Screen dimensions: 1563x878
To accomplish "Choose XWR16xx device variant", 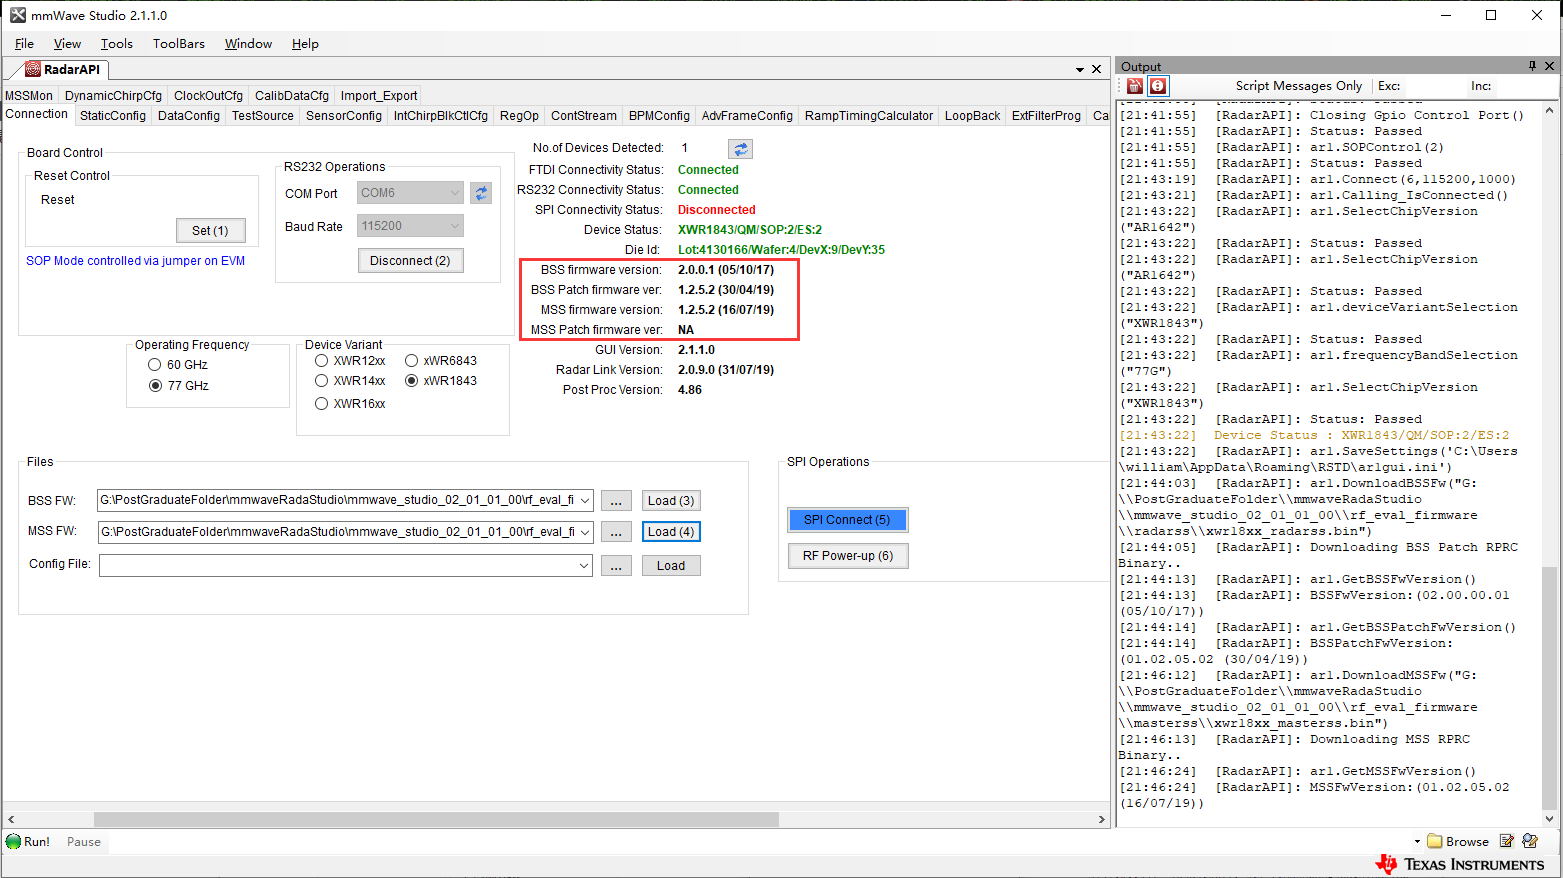I will (321, 404).
